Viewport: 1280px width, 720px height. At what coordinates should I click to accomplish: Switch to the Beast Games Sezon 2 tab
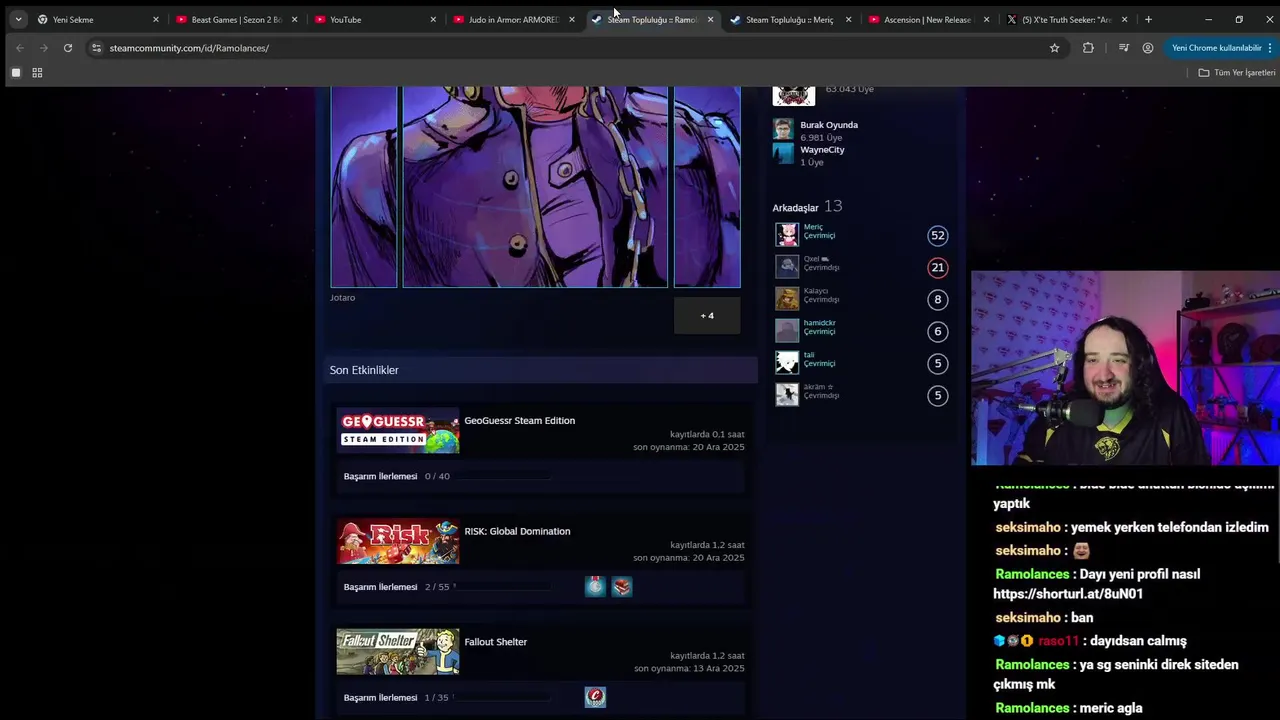click(x=236, y=19)
